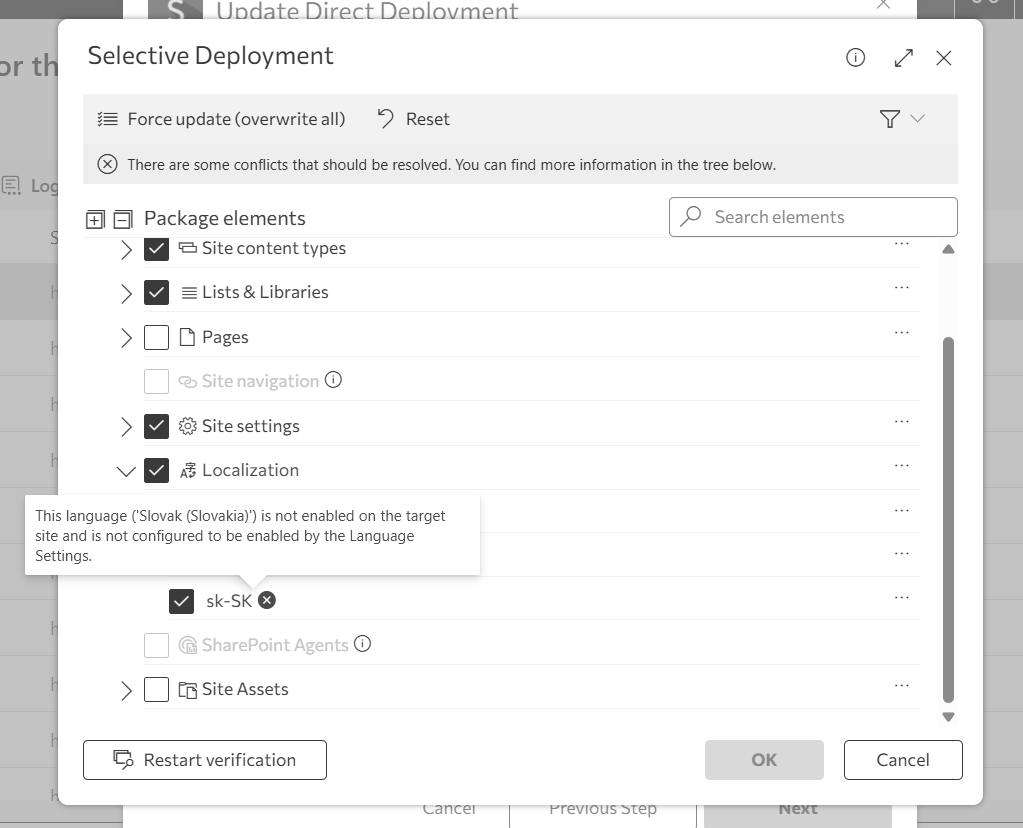1023x828 pixels.
Task: Click the info icon next to Site navigation
Action: (334, 380)
